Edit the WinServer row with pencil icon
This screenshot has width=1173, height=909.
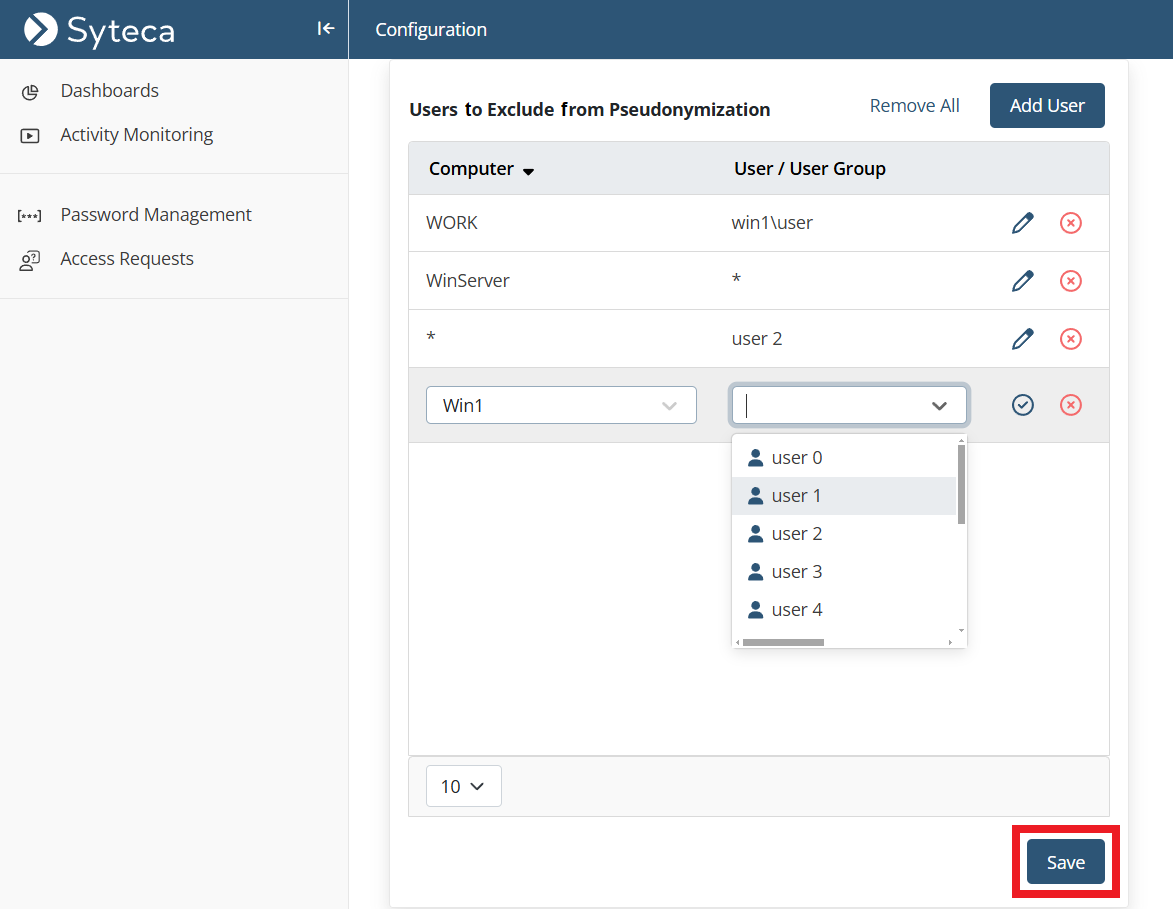coord(1022,281)
